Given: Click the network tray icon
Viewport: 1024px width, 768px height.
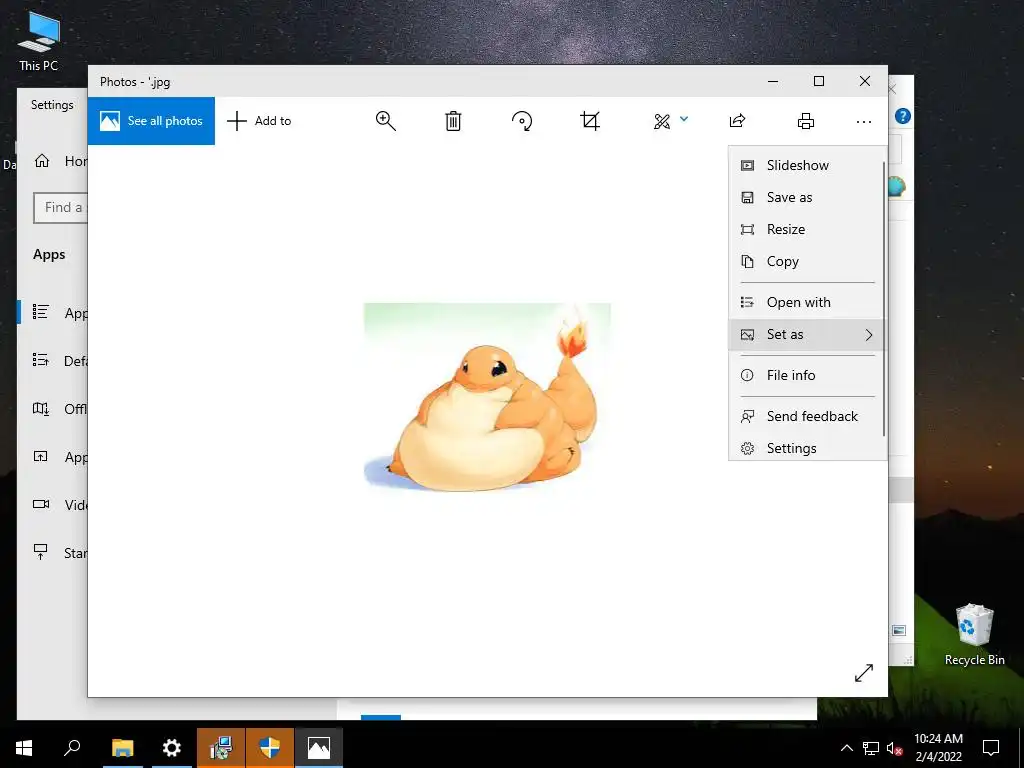Looking at the screenshot, I should (871, 748).
